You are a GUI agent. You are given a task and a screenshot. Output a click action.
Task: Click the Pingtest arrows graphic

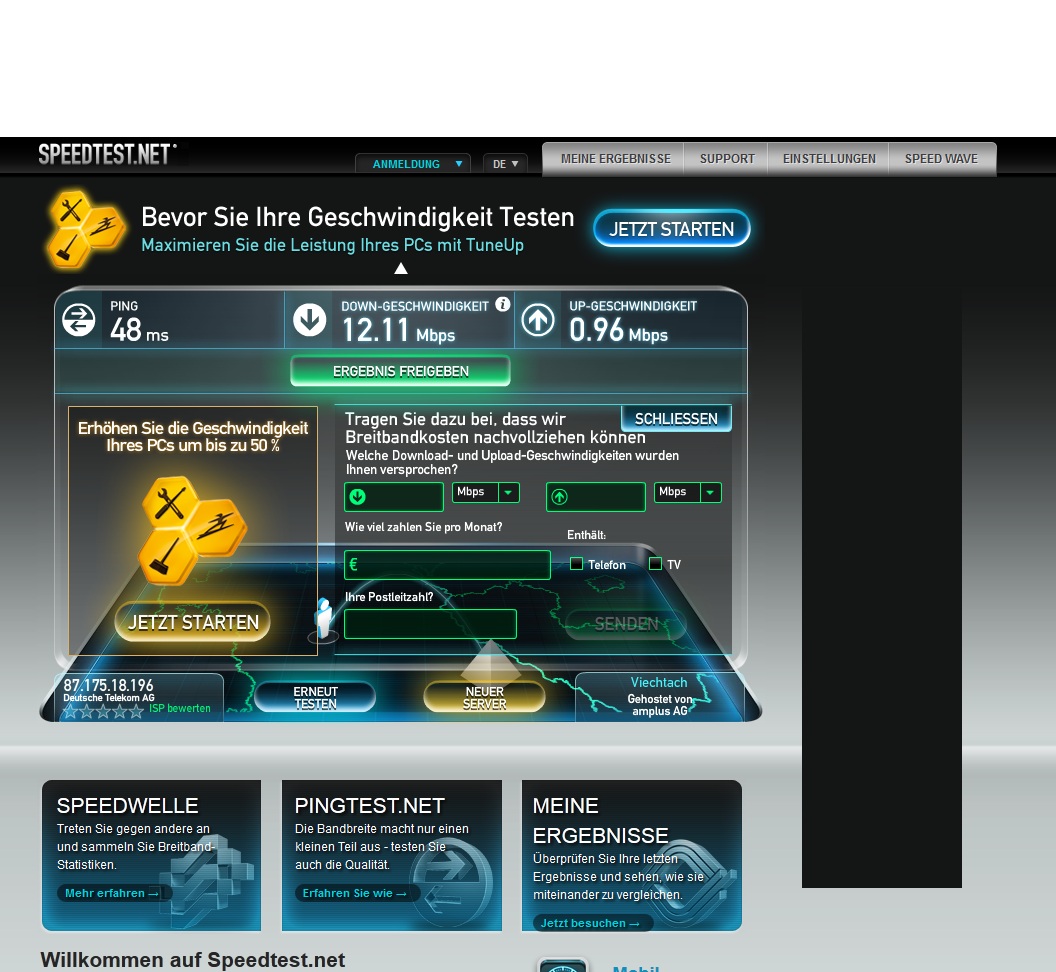tap(451, 882)
